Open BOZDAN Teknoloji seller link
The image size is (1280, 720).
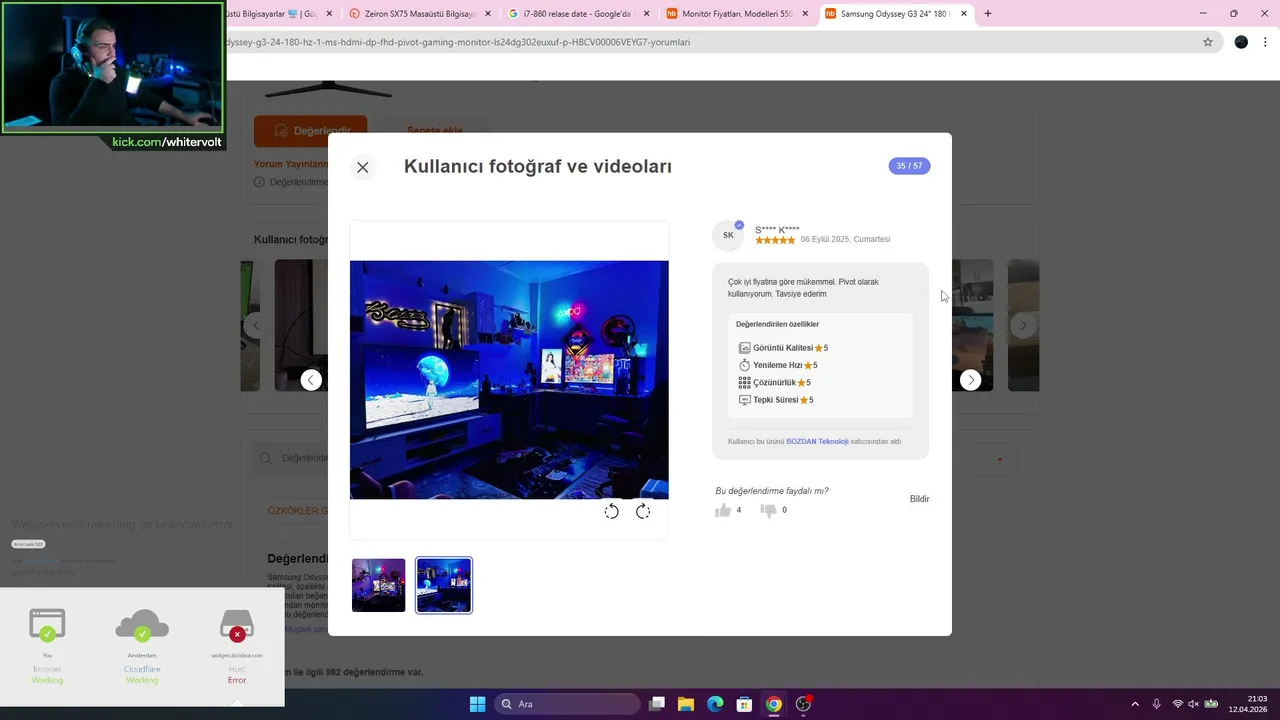click(x=817, y=442)
